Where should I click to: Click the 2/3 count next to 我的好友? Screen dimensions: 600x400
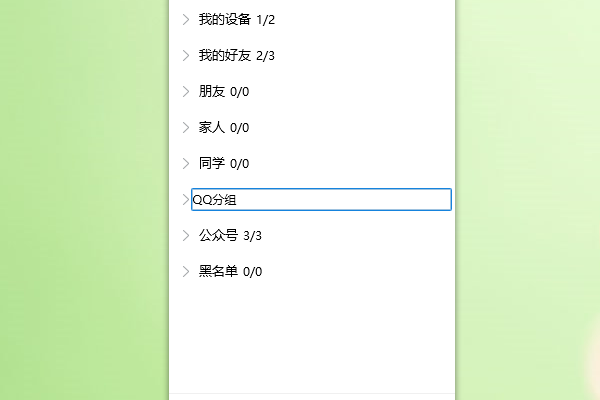[265, 55]
